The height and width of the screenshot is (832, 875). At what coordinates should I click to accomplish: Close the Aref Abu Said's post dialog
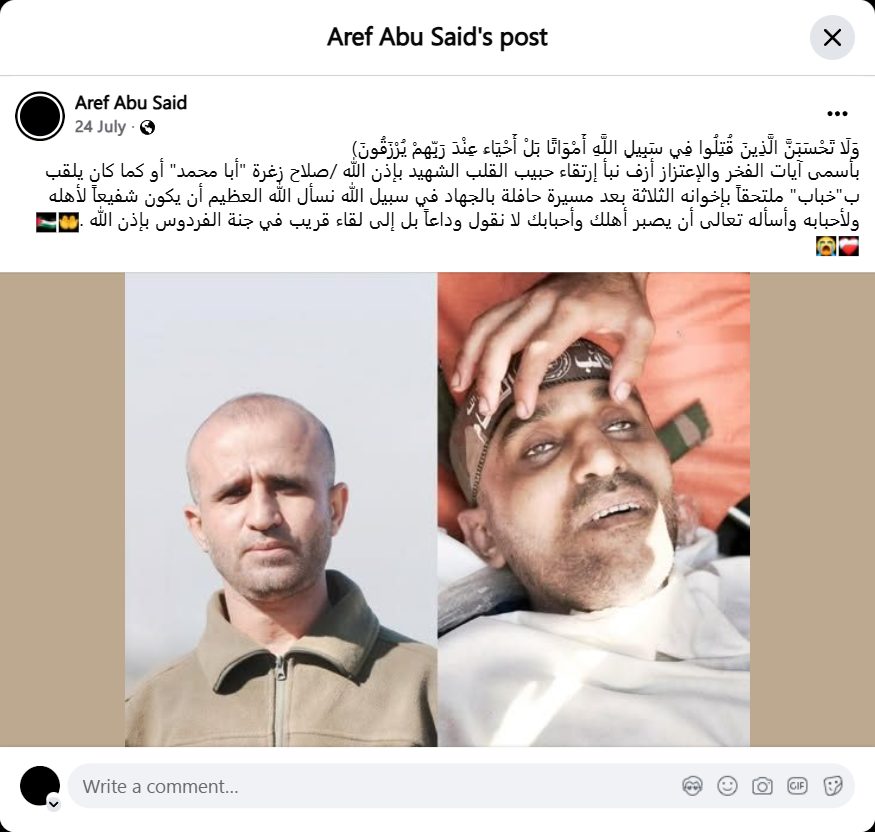[832, 37]
